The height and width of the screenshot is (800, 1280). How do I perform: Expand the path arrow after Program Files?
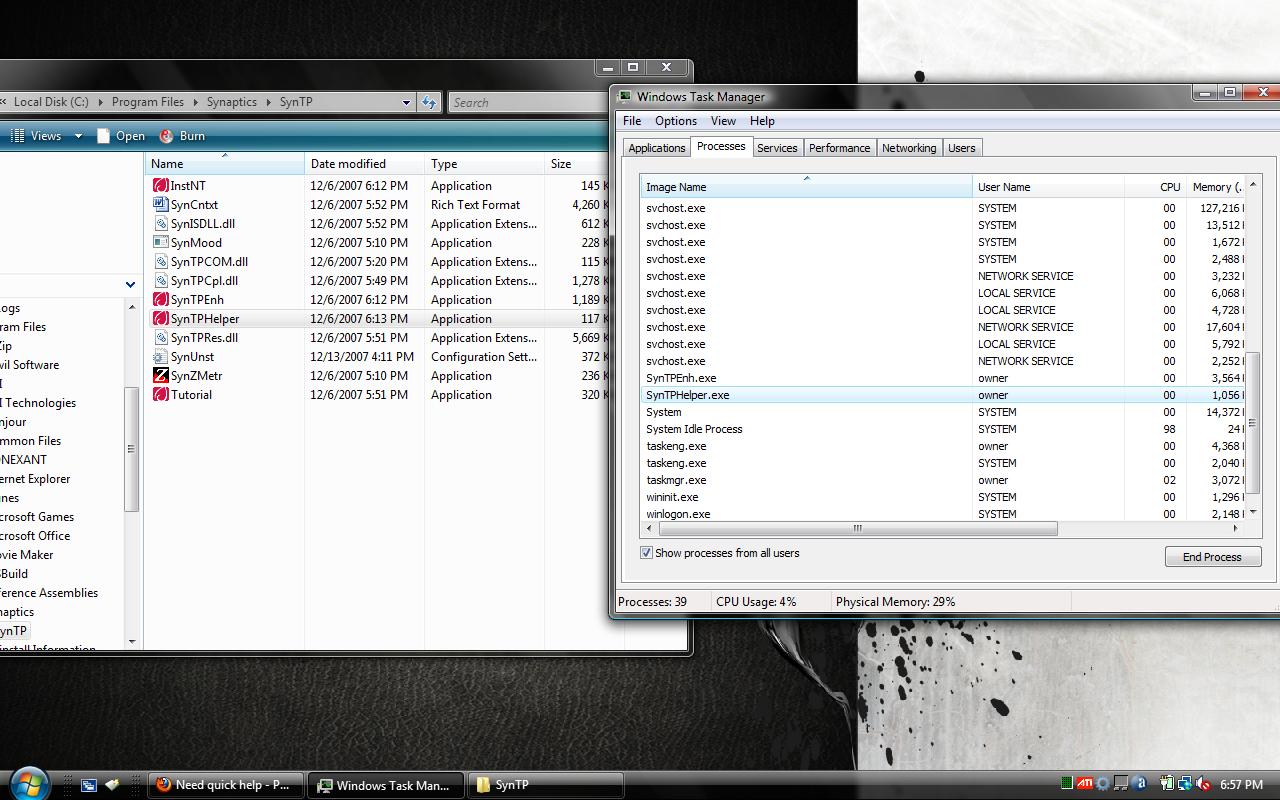coord(195,102)
